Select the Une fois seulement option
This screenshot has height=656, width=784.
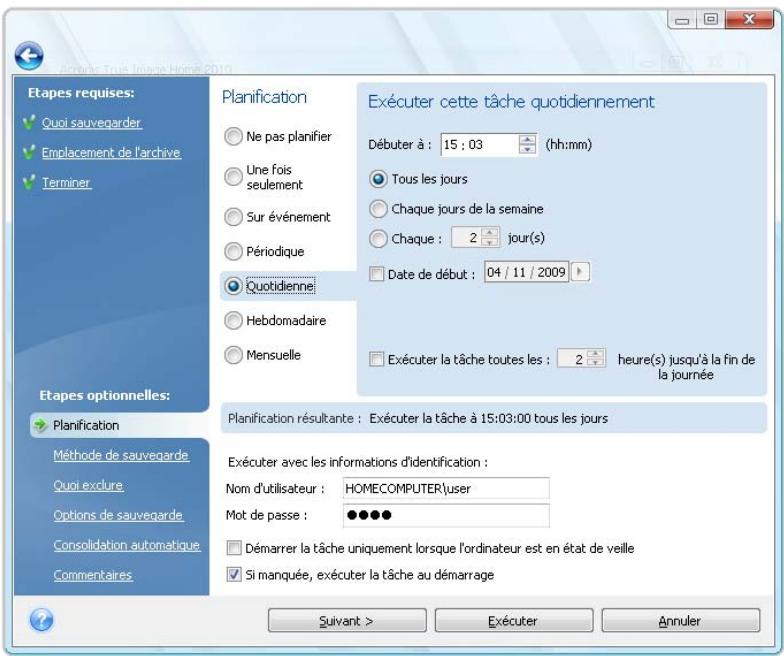(233, 176)
